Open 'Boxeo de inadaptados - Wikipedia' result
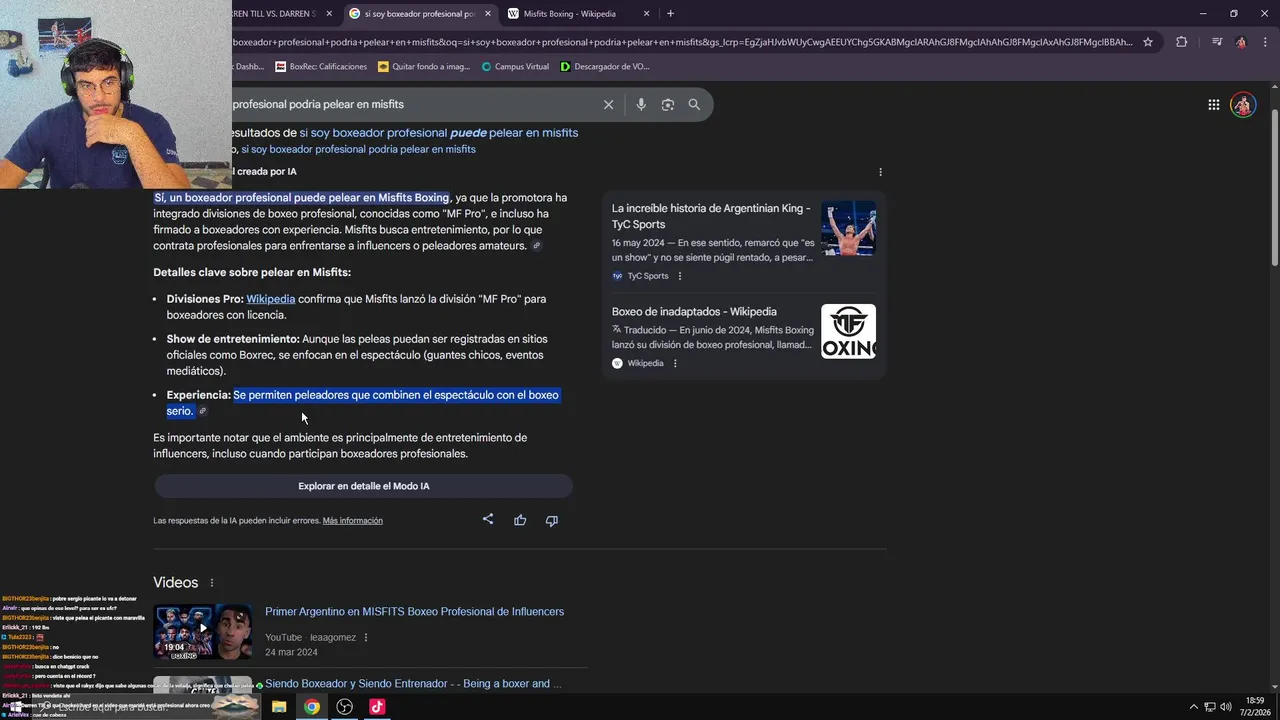This screenshot has width=1280, height=720. click(694, 312)
